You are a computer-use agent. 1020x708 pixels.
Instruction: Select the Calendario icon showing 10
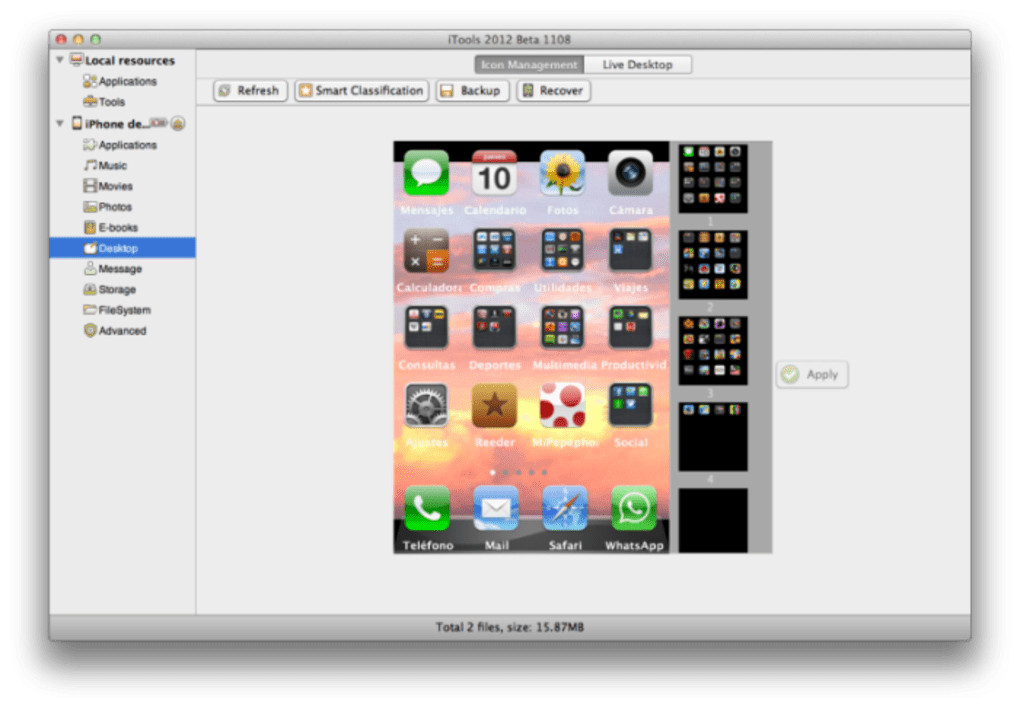click(x=494, y=173)
